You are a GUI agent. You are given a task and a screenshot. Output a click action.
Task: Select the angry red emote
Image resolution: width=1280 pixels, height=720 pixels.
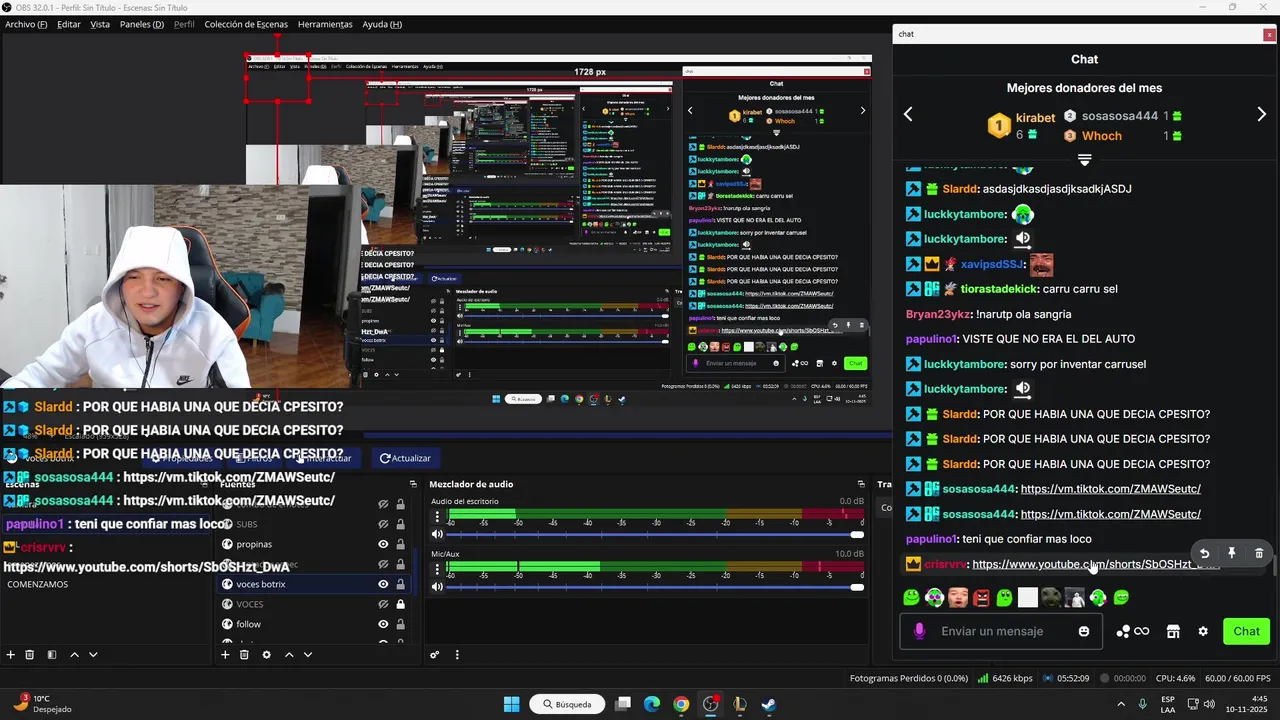(x=981, y=598)
